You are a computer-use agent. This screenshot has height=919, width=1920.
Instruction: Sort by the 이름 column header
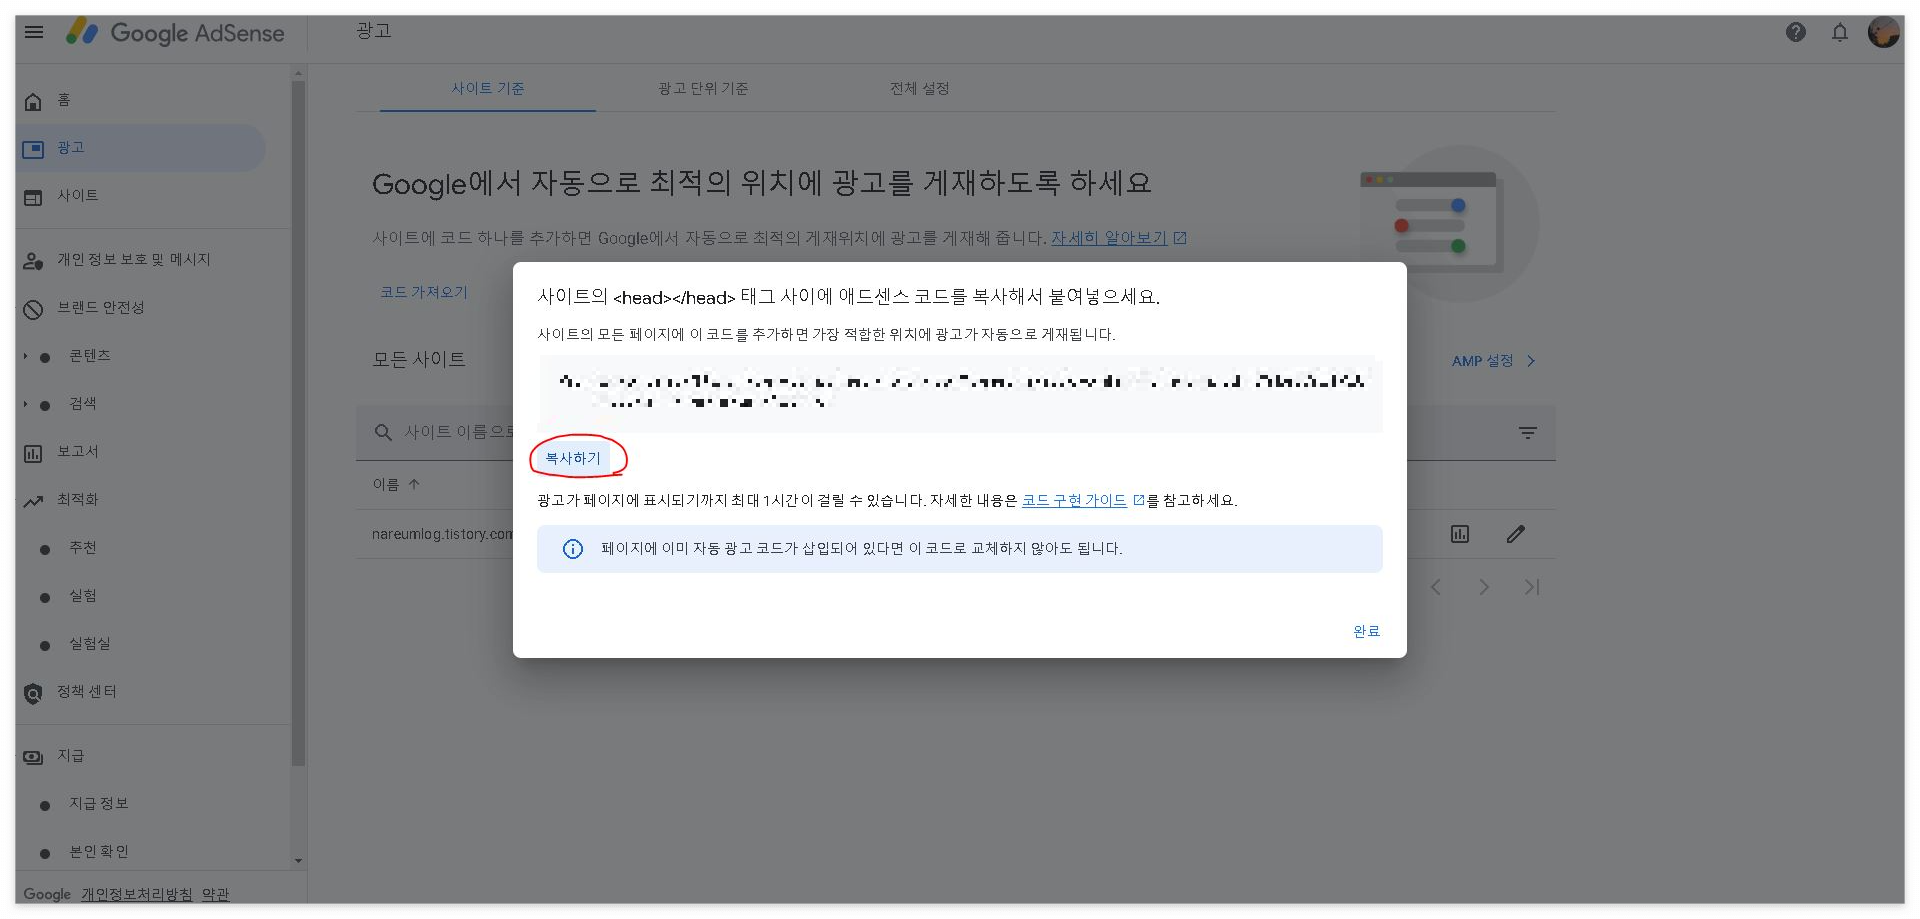[396, 484]
